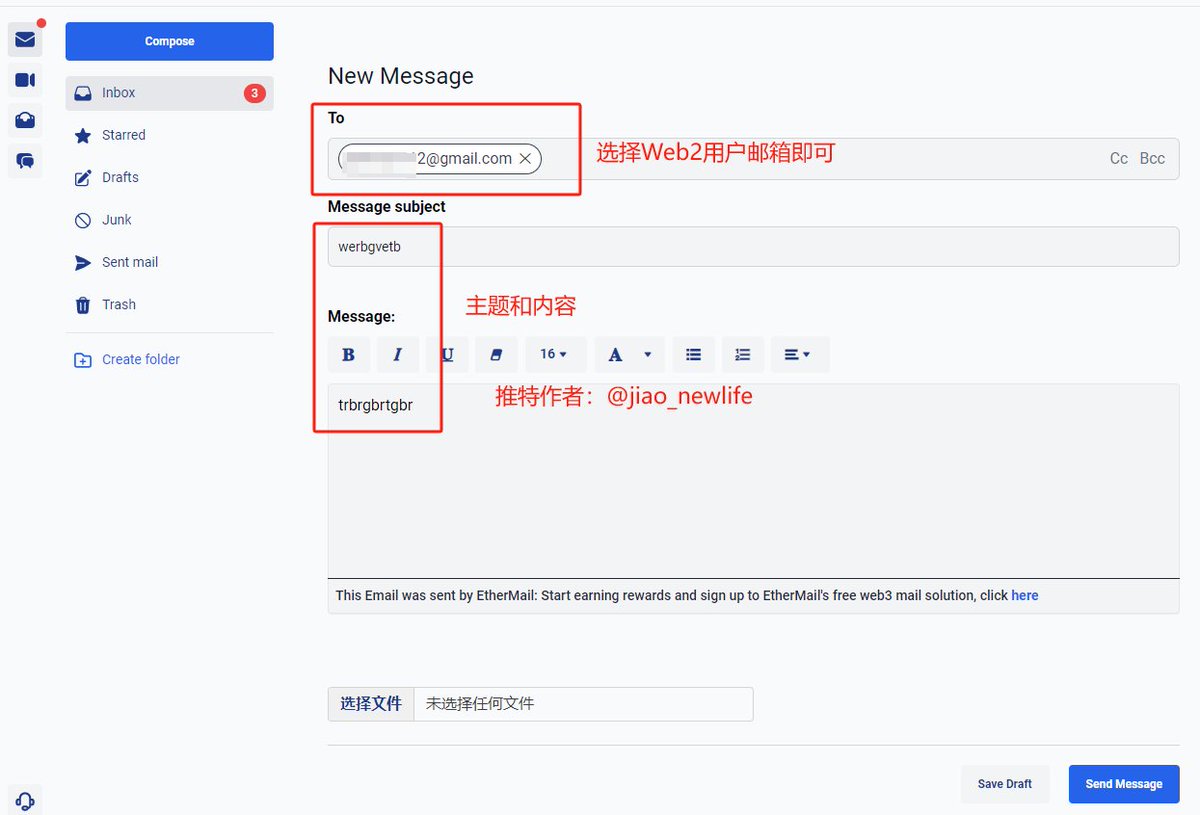Screen dimensions: 1200x815
Task: Click the Compose button
Action: pos(169,41)
